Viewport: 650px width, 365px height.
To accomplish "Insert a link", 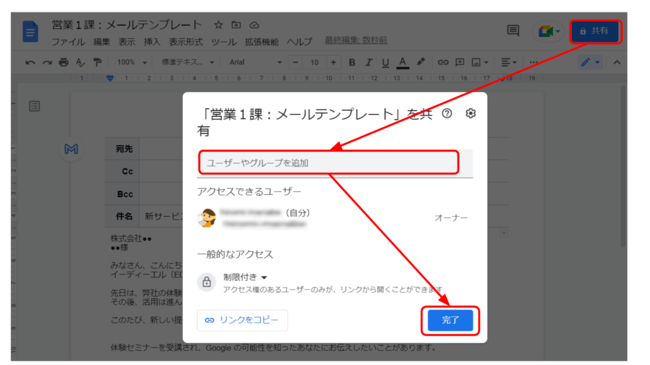I will click(x=443, y=62).
